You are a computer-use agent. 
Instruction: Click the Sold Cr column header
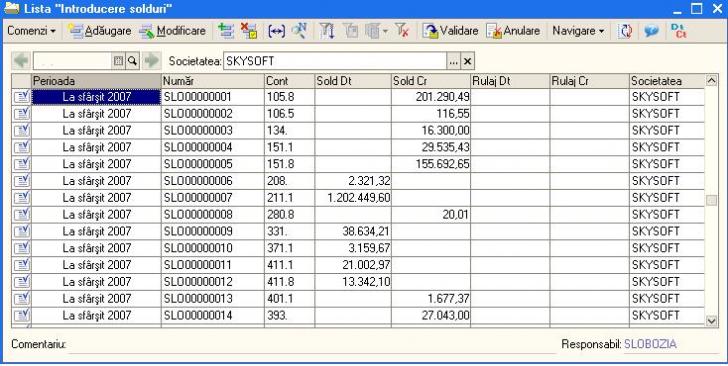[x=431, y=81]
